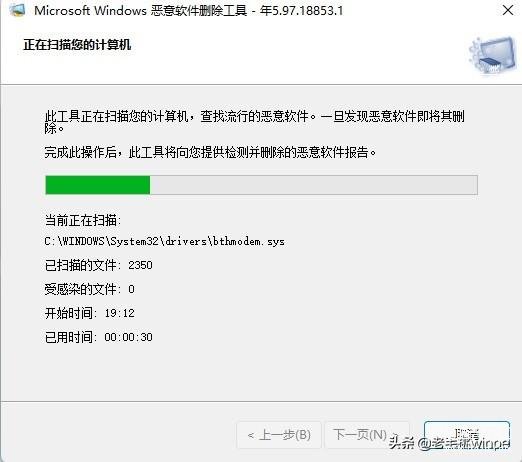Click the version number 5.97.18853.1 in title
The width and height of the screenshot is (522, 462).
307,11
